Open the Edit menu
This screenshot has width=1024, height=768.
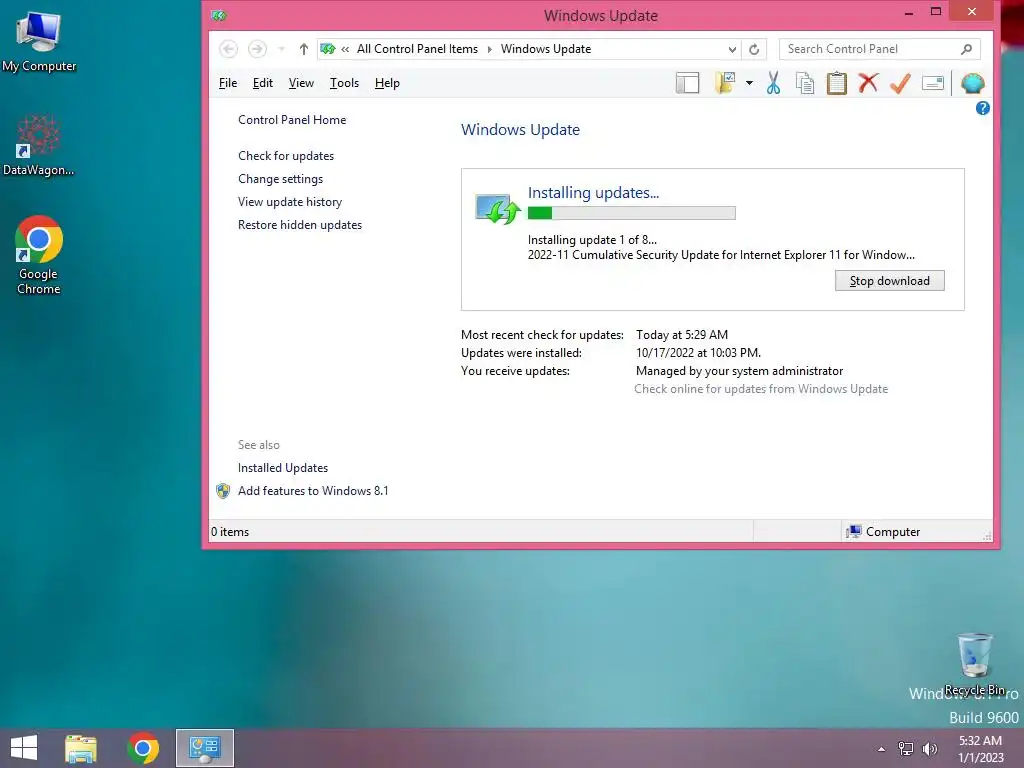[x=263, y=83]
